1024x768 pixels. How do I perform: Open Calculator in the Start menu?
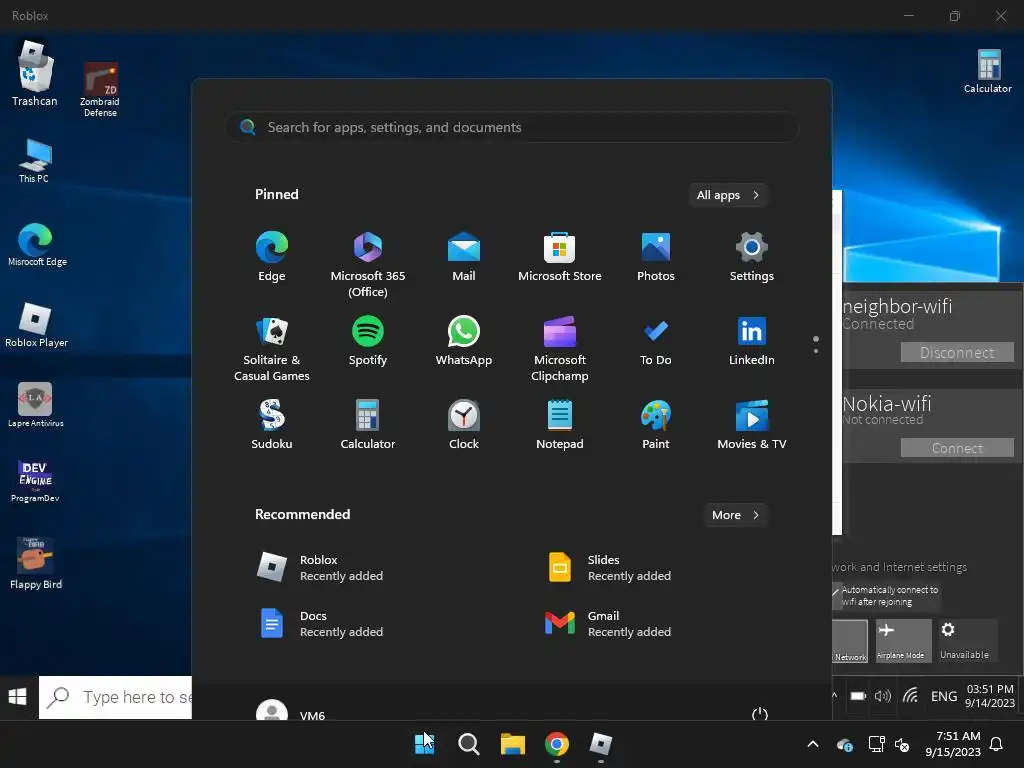368,424
